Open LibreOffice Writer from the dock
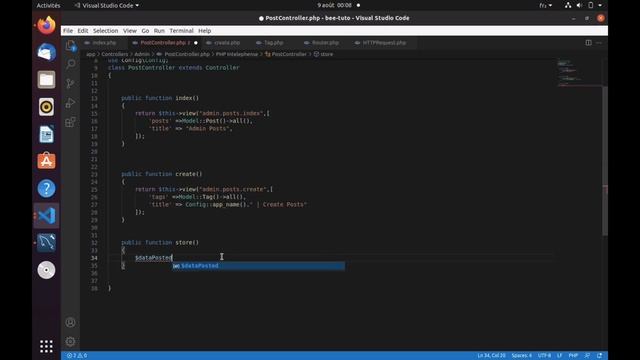Image resolution: width=640 pixels, height=360 pixels. pos(47,134)
